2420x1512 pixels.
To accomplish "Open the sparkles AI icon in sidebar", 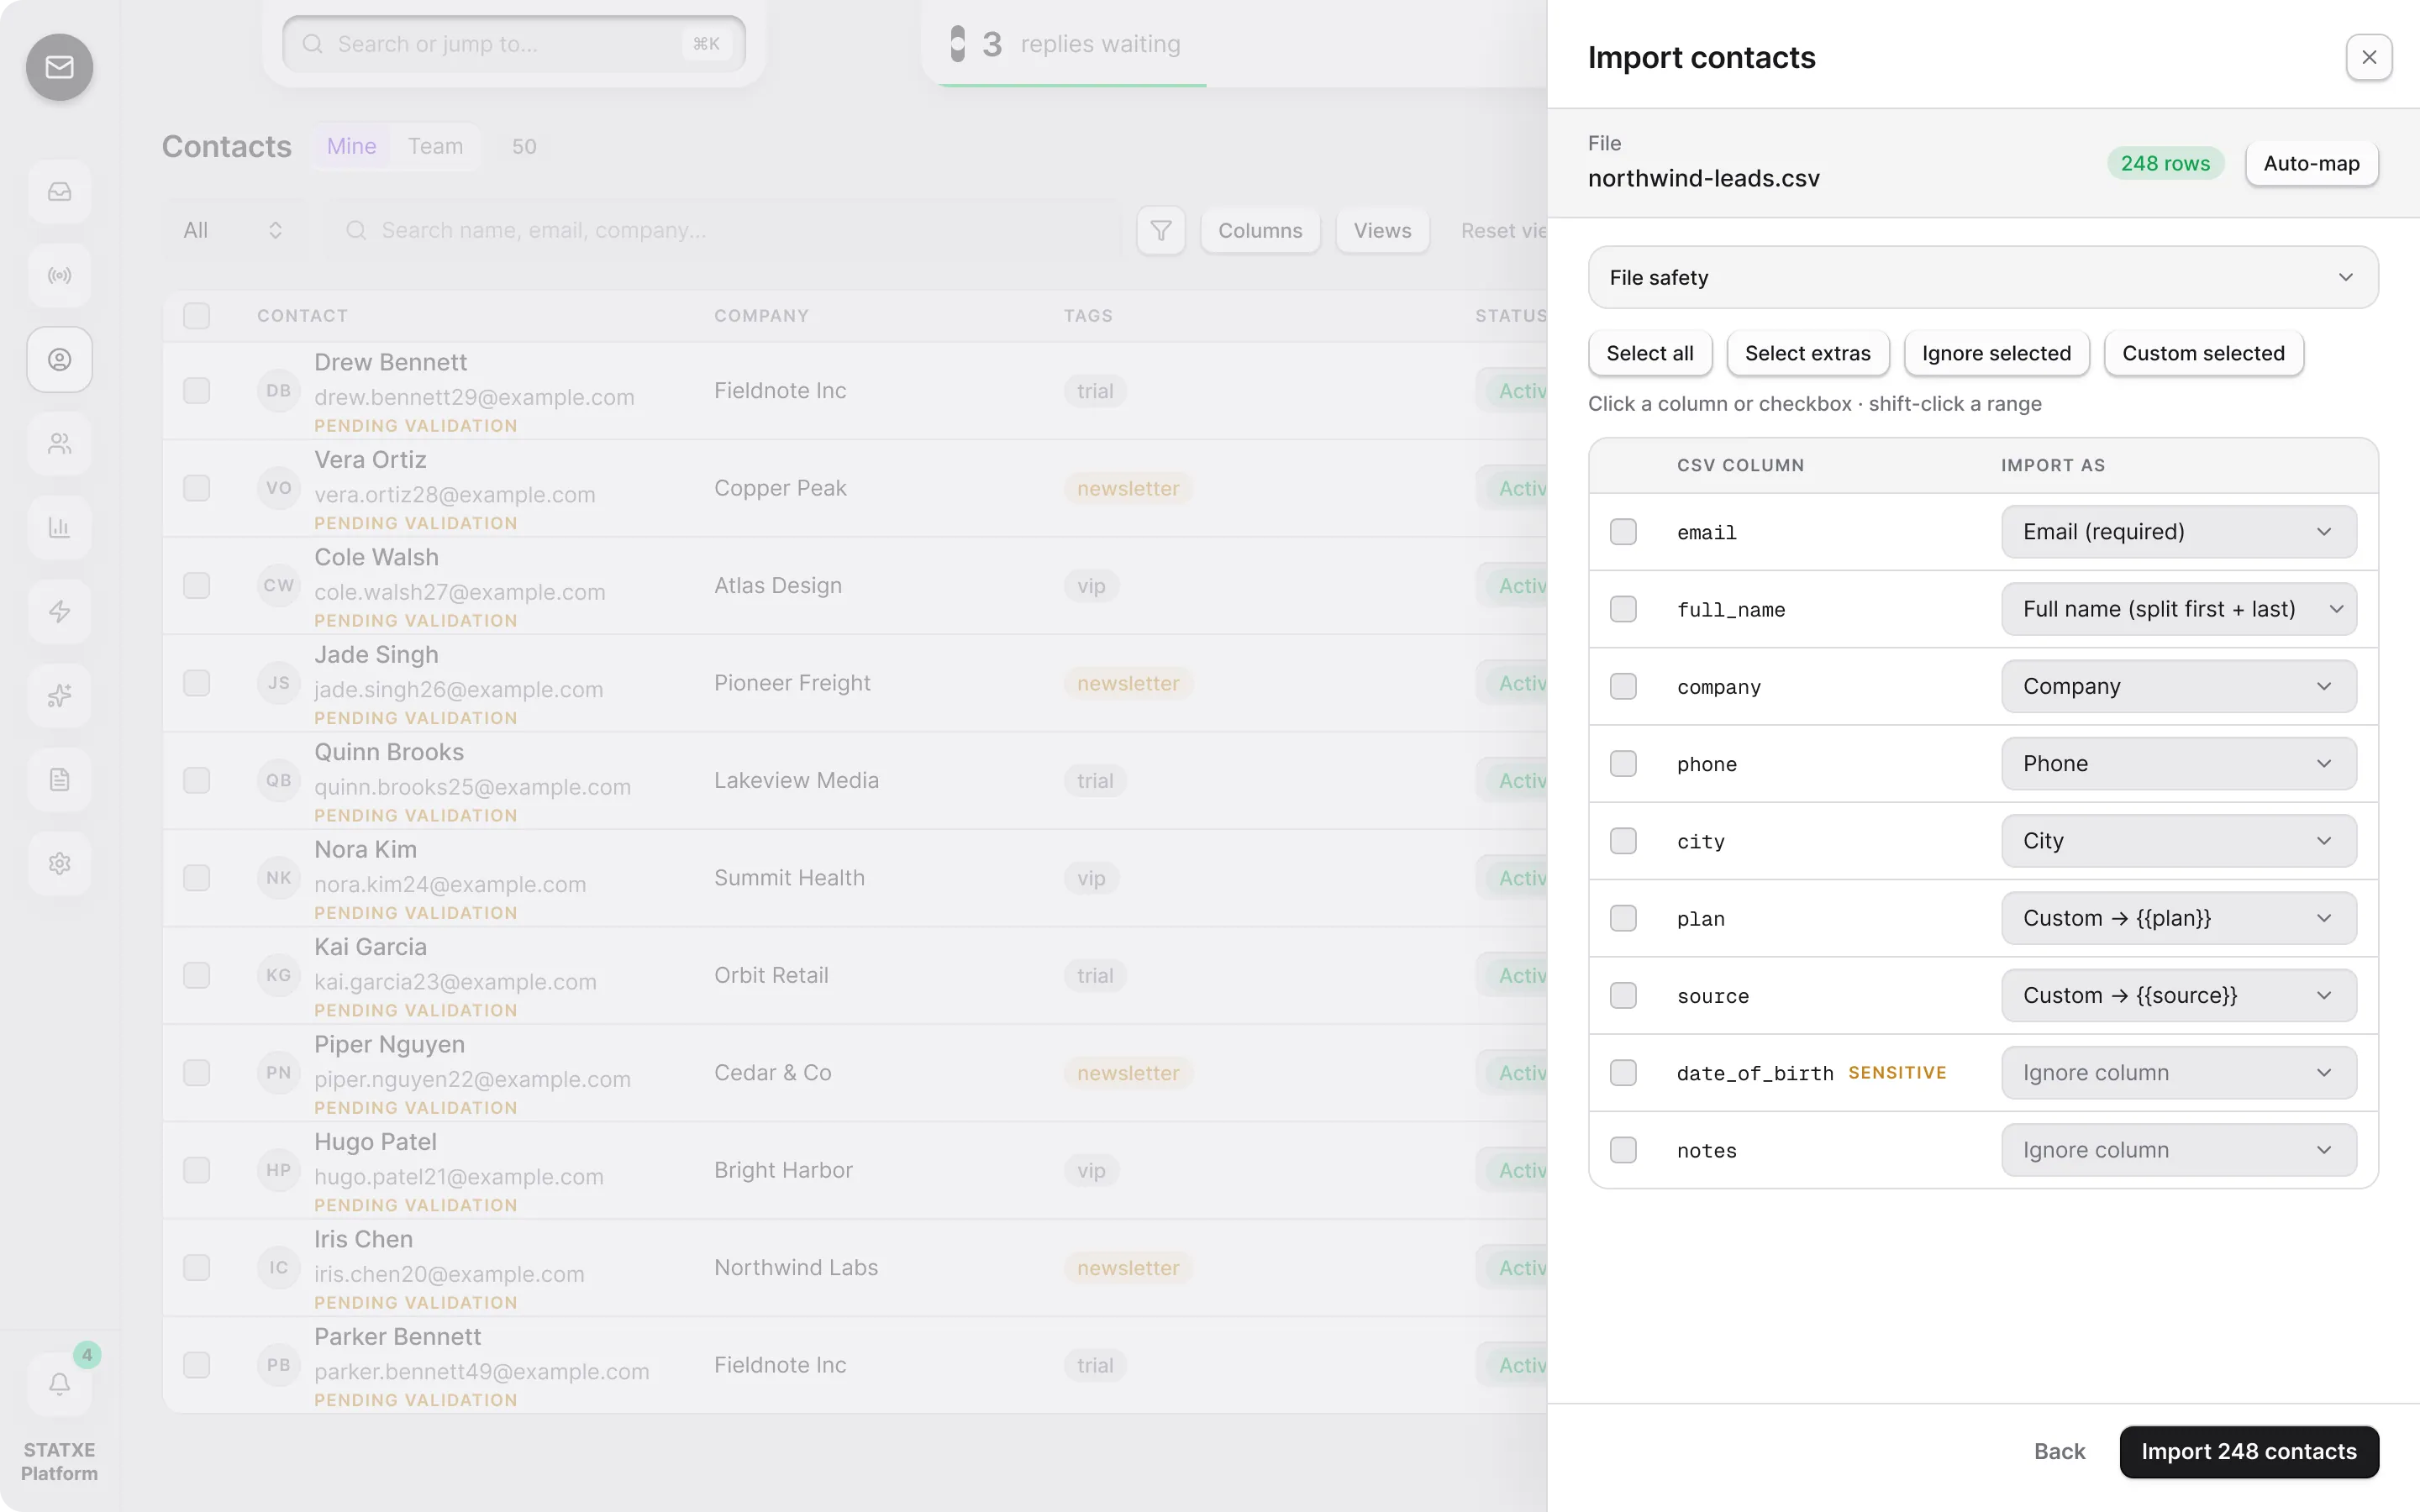I will (x=59, y=695).
